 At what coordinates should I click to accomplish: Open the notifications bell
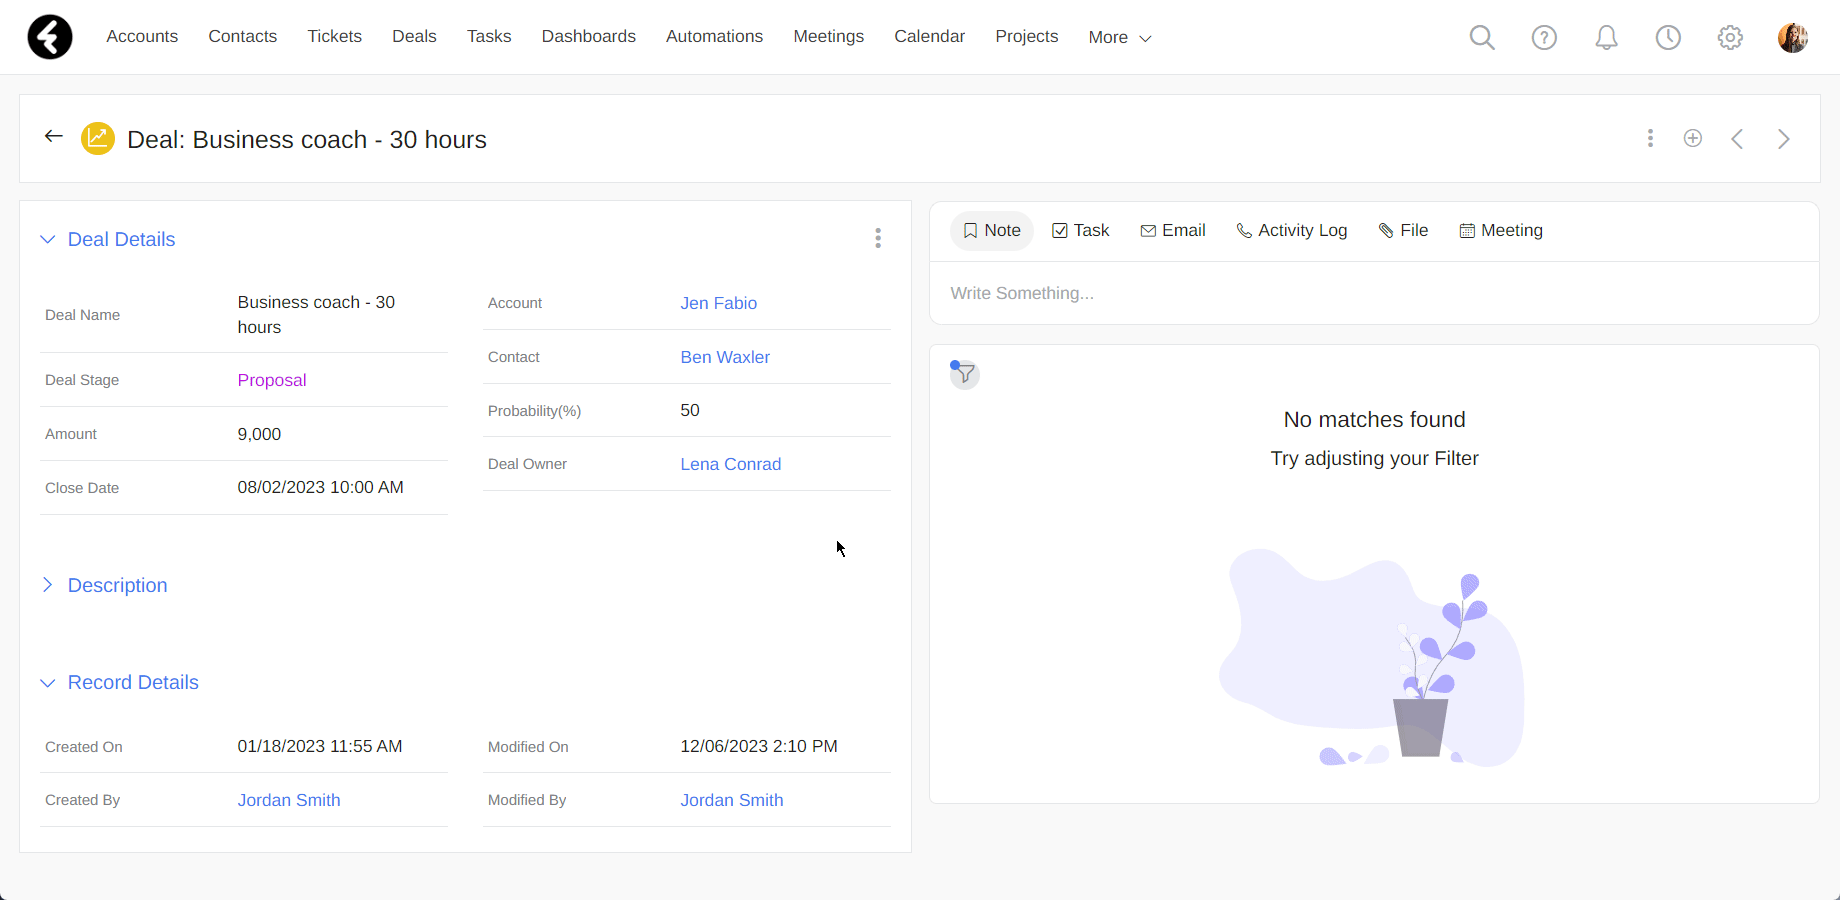[1606, 37]
